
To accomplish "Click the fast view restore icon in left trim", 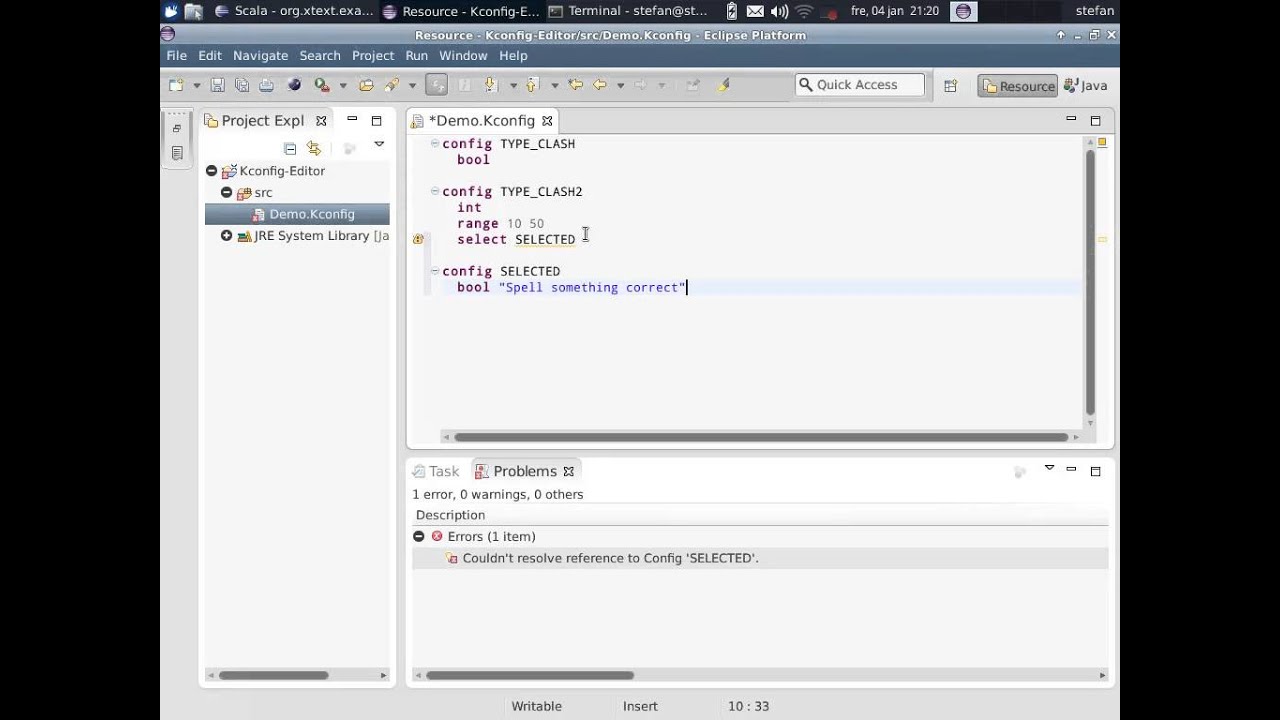I will [177, 128].
